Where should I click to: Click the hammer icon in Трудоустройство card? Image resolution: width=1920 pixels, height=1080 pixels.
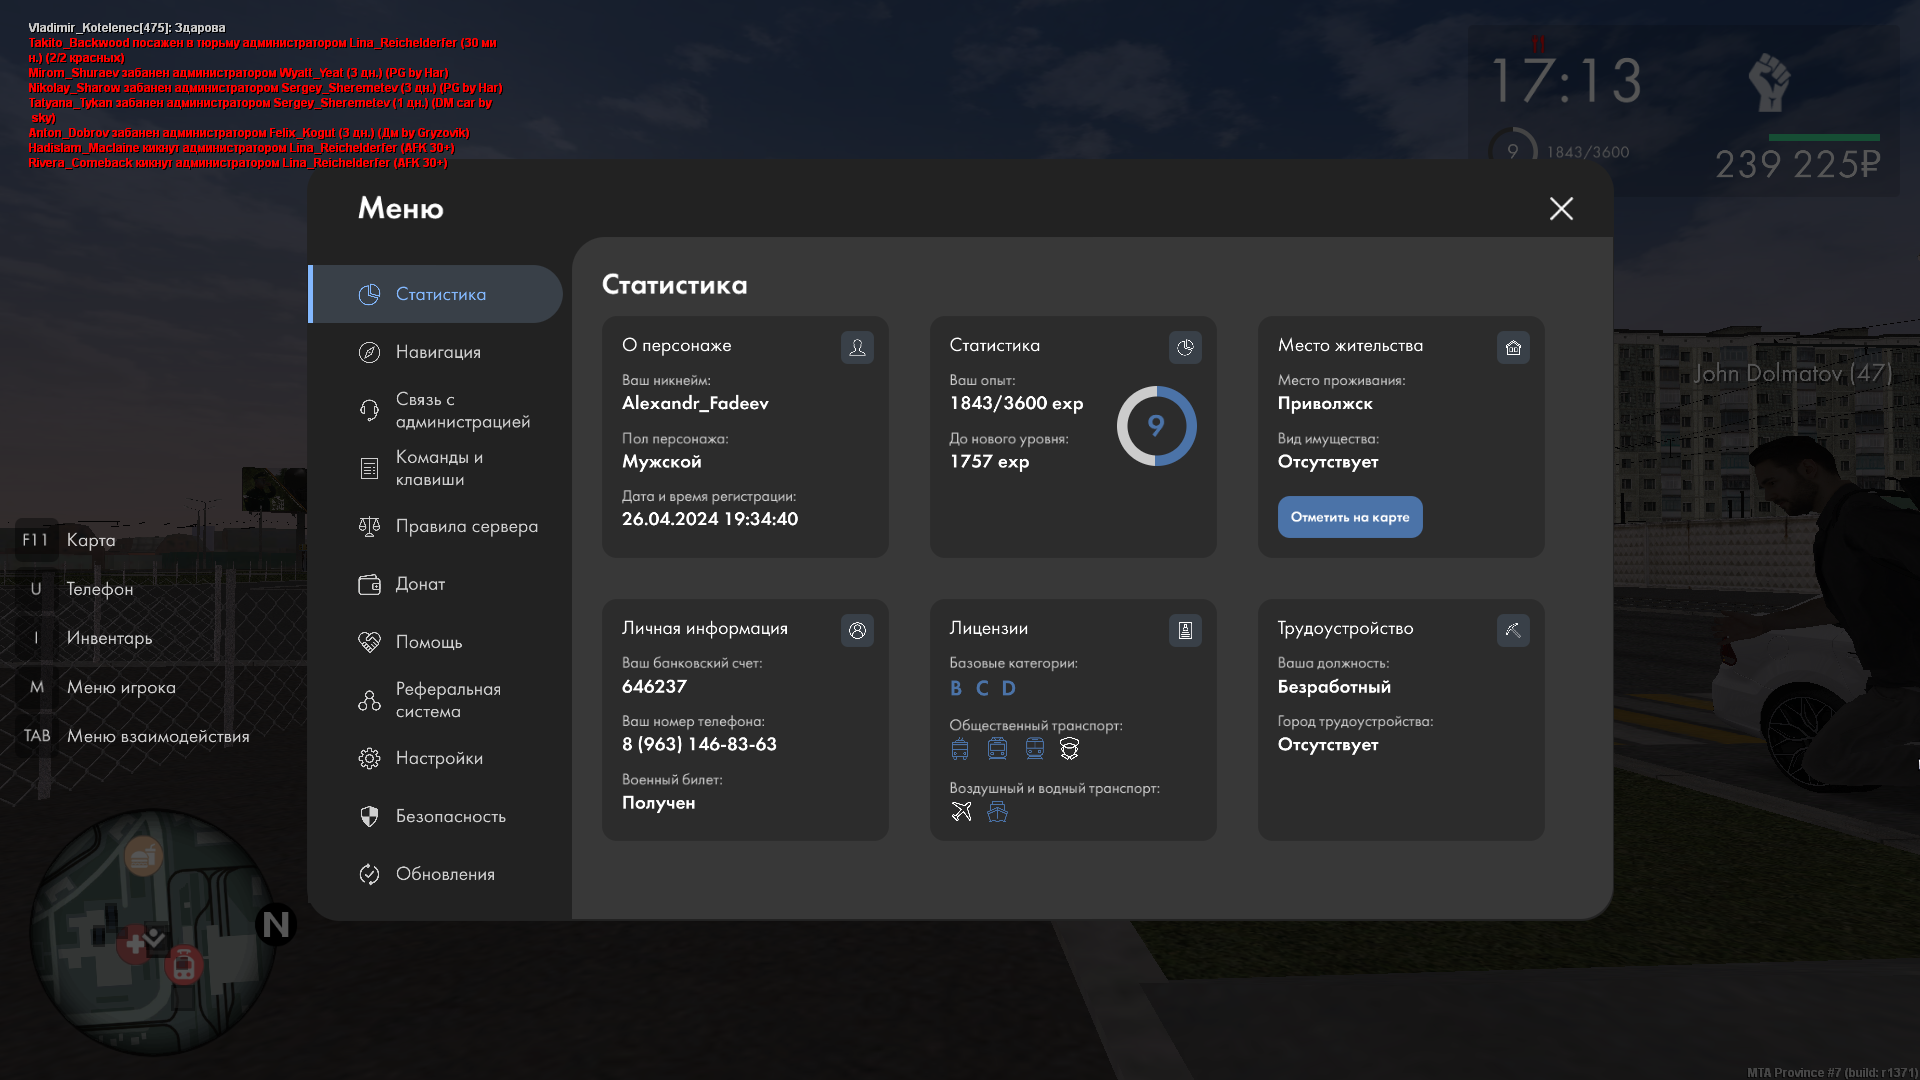(1513, 630)
